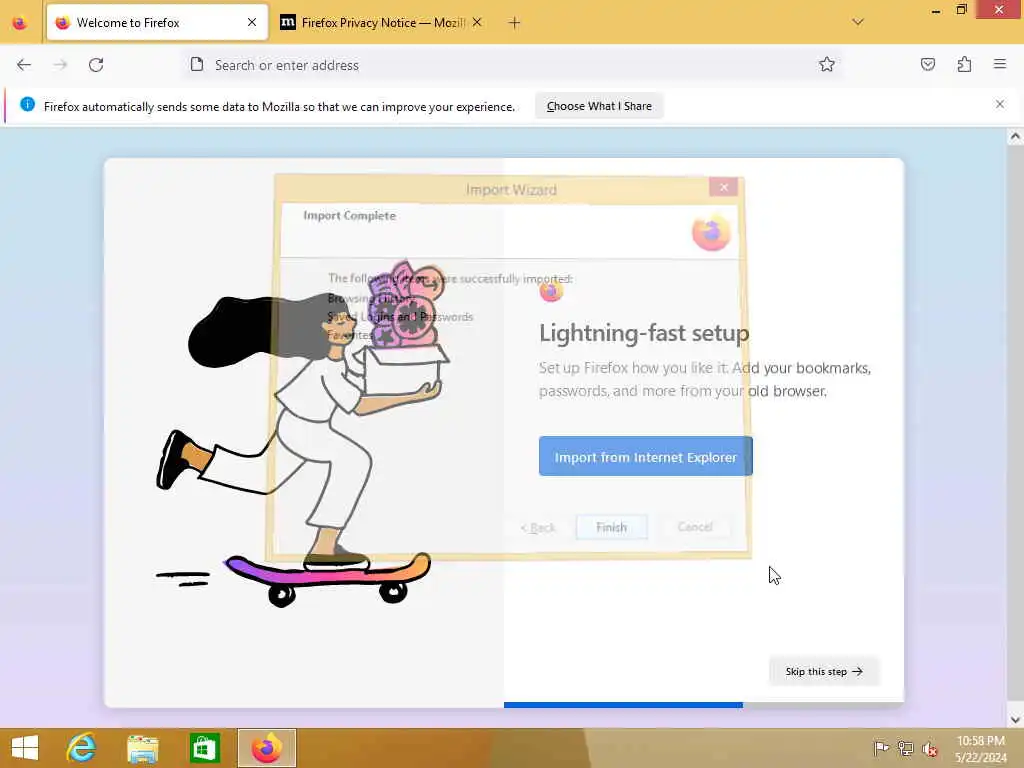Expand the list all tabs chevron
The width and height of the screenshot is (1024, 768).
coord(858,22)
